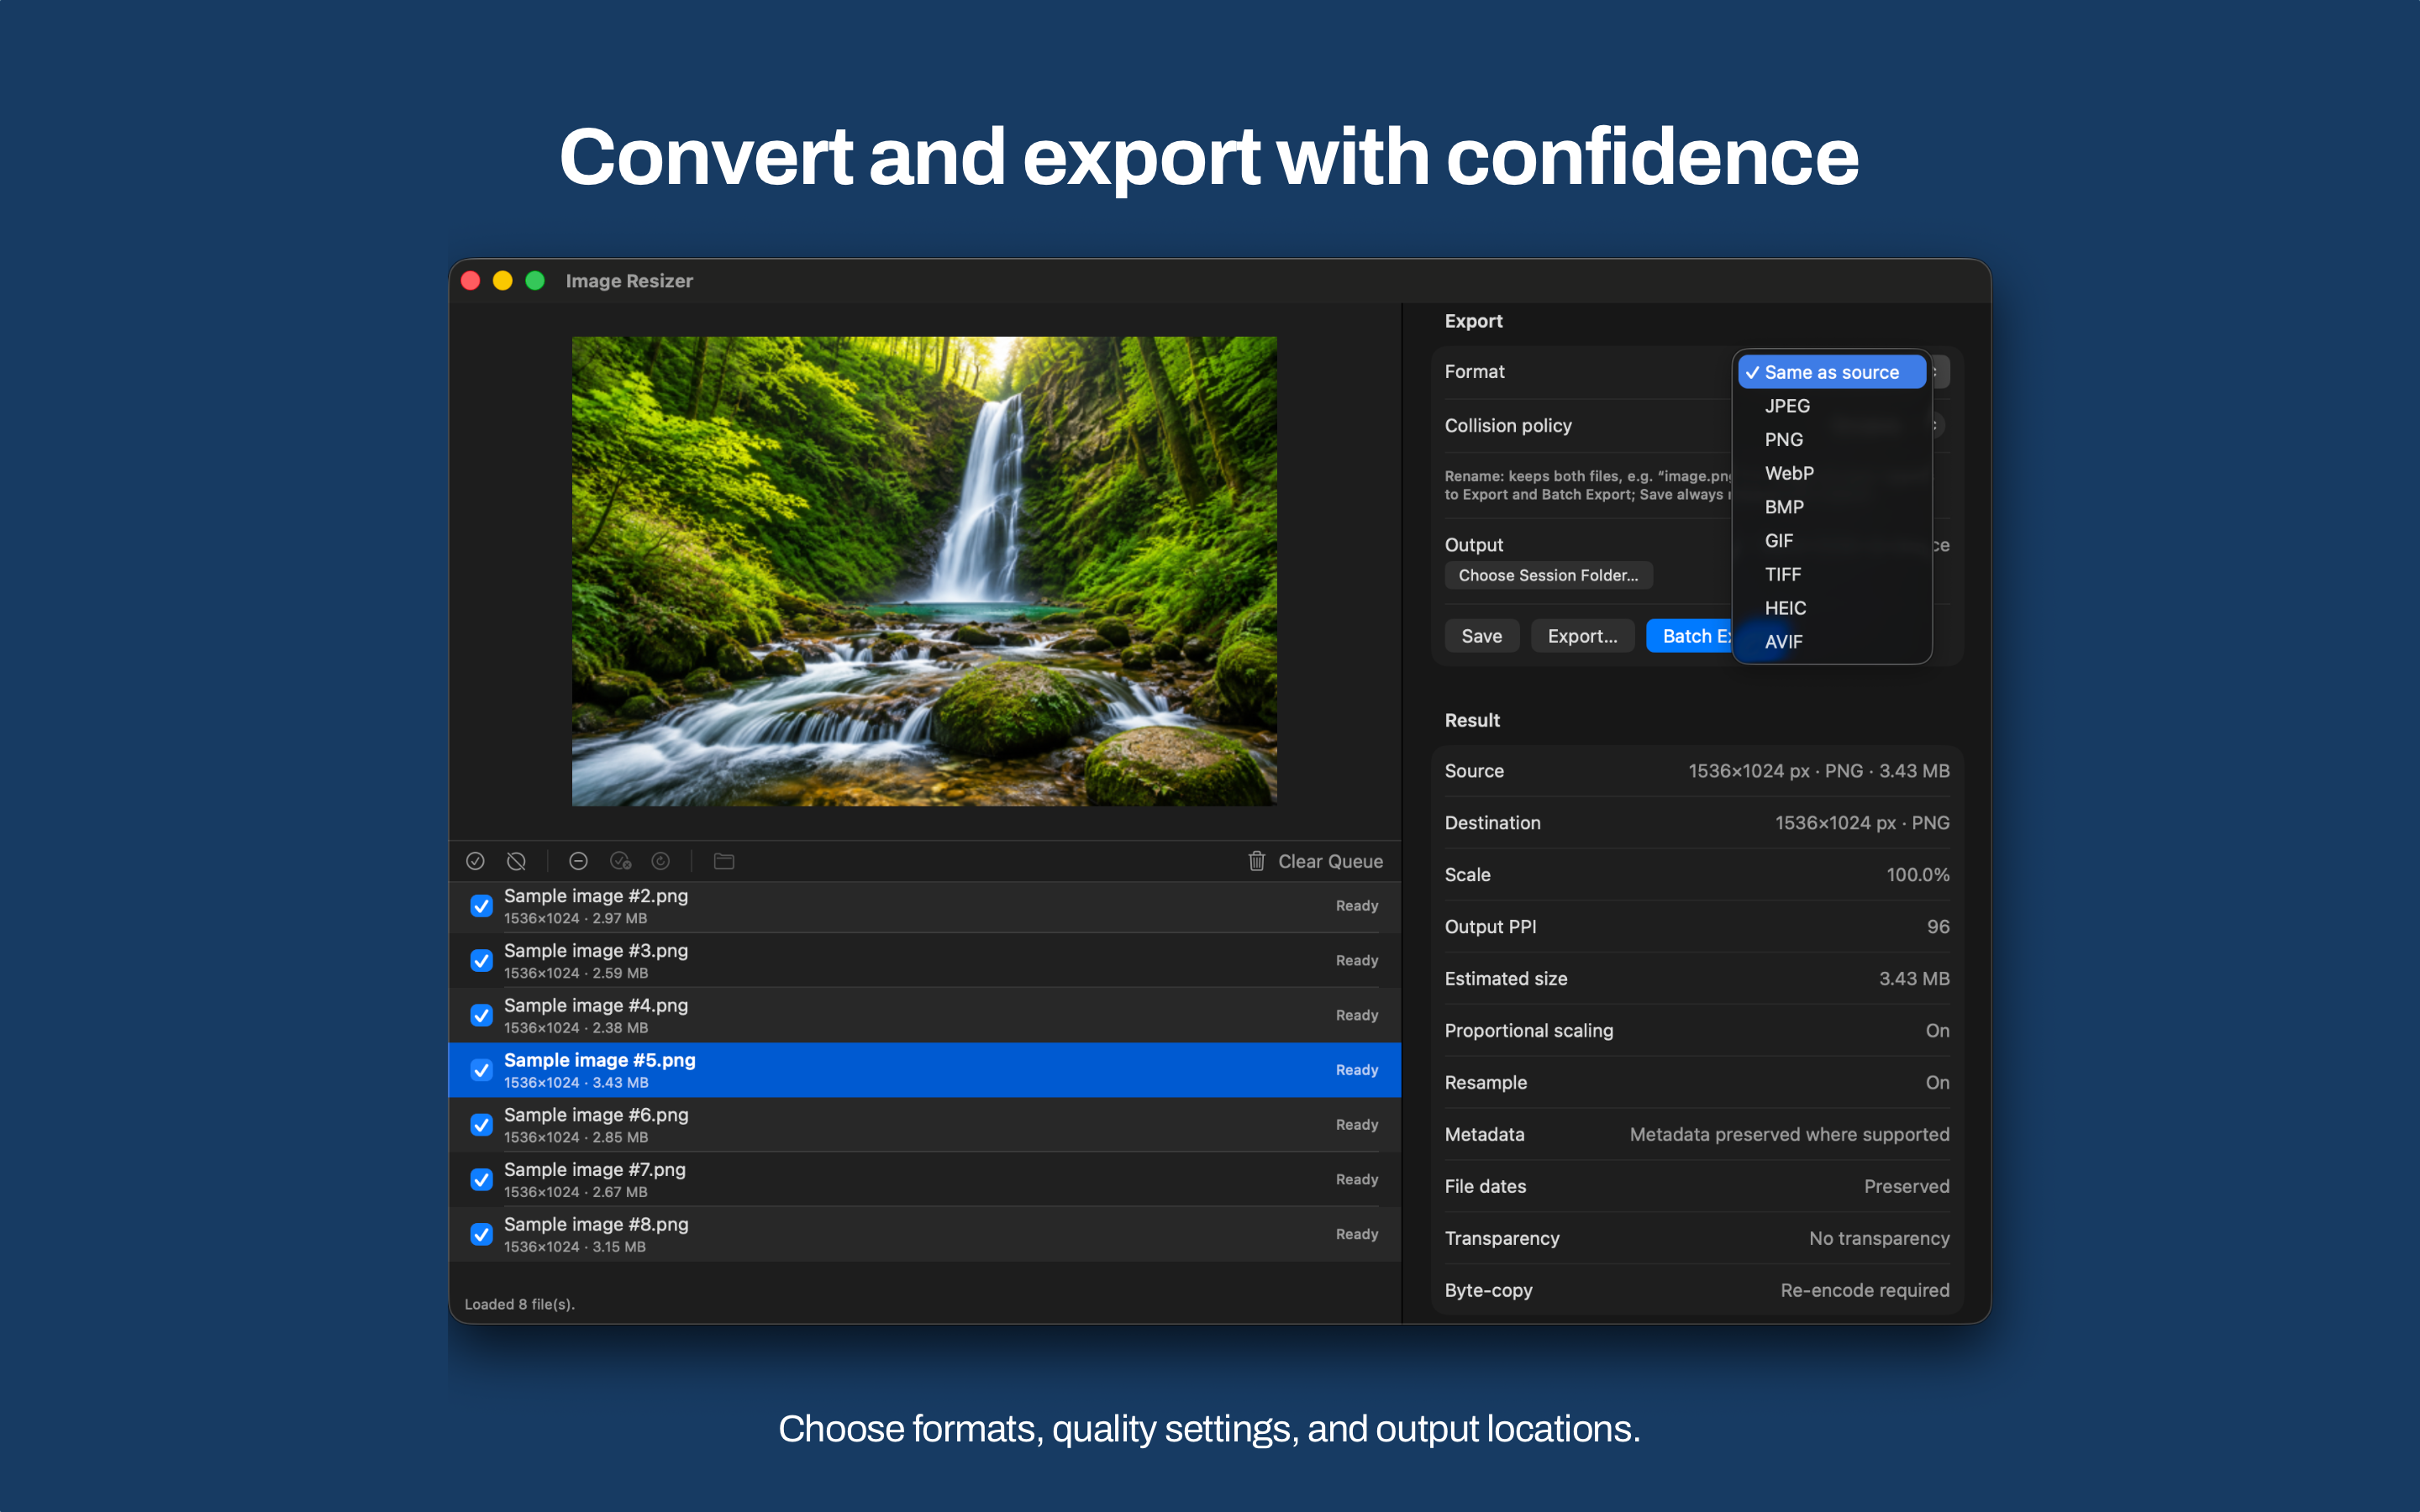Choose 'Same as source' format option
Viewport: 2420px width, 1512px height.
[1832, 372]
